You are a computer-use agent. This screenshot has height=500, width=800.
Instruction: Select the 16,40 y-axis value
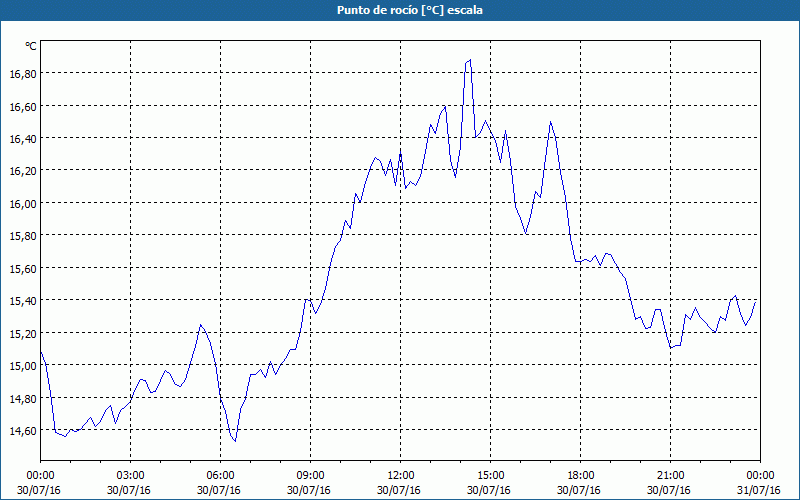[x=23, y=139]
